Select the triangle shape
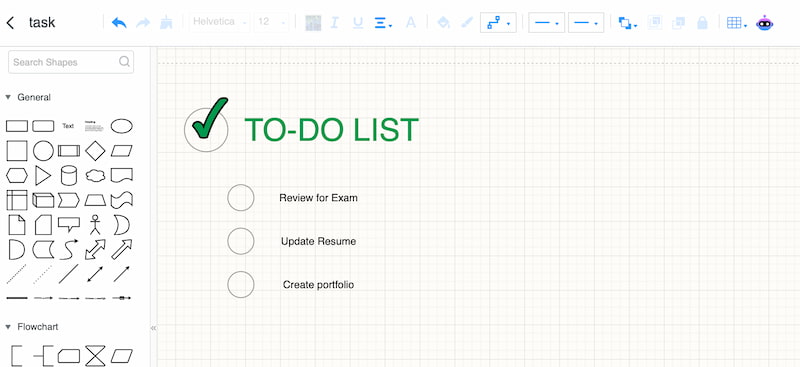Image resolution: width=800 pixels, height=367 pixels. [43, 176]
